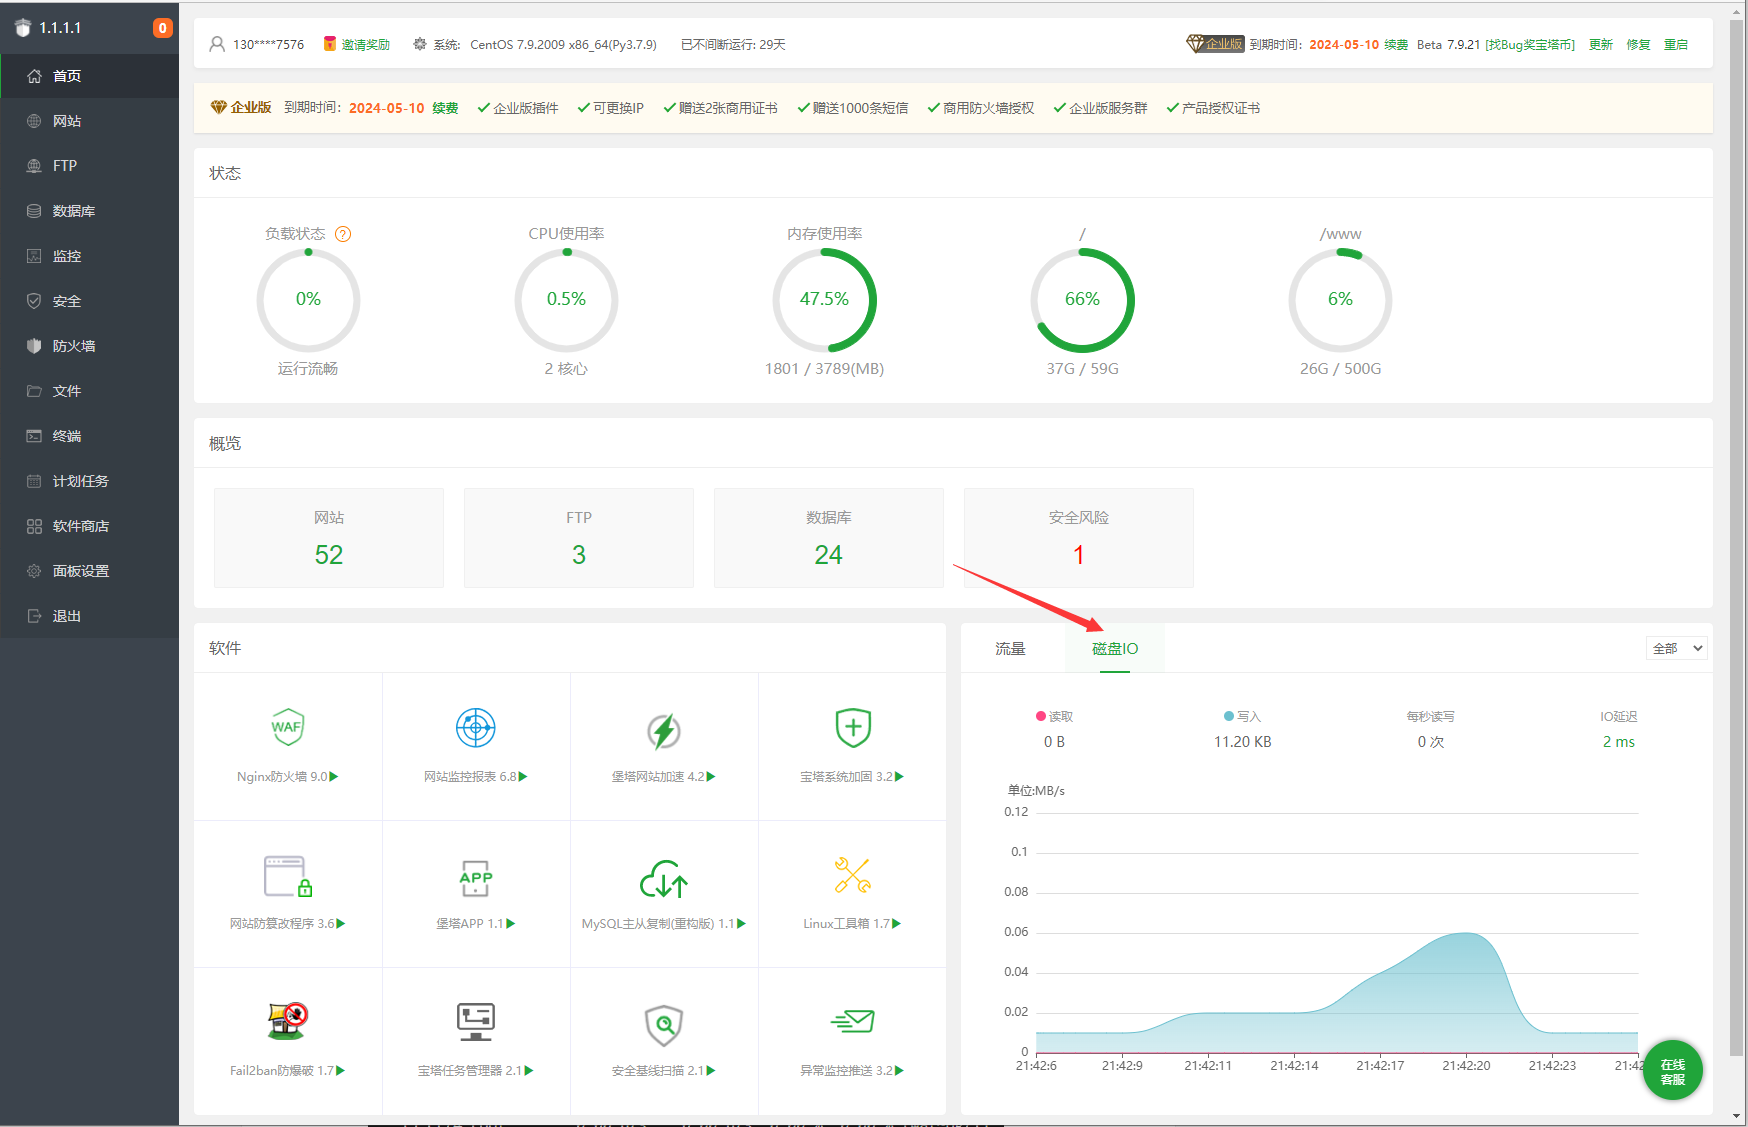The image size is (1748, 1127).
Task: Click the 重启 link
Action: (x=1676, y=45)
